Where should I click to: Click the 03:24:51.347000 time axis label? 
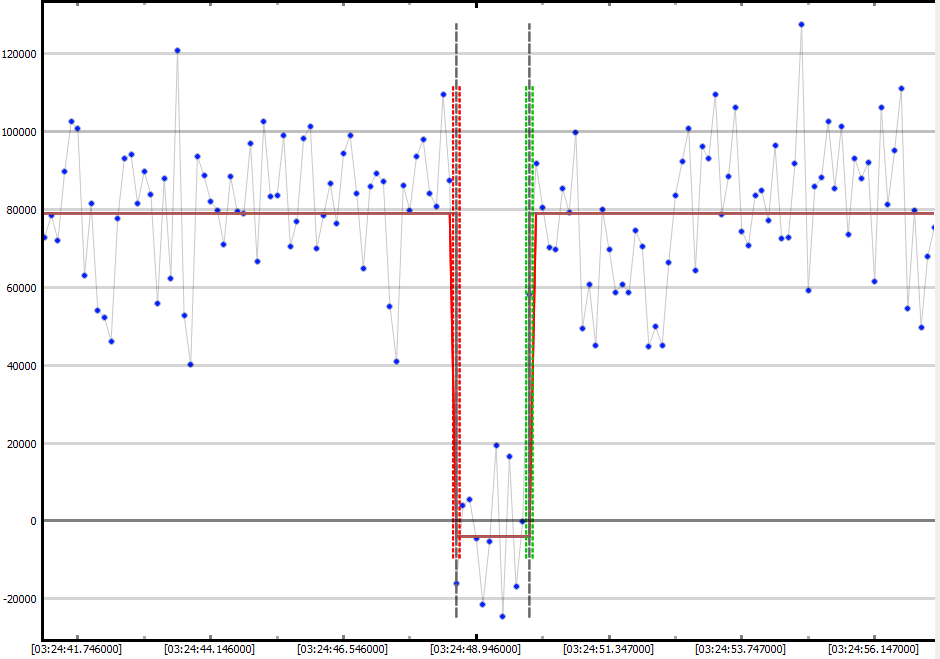point(608,649)
